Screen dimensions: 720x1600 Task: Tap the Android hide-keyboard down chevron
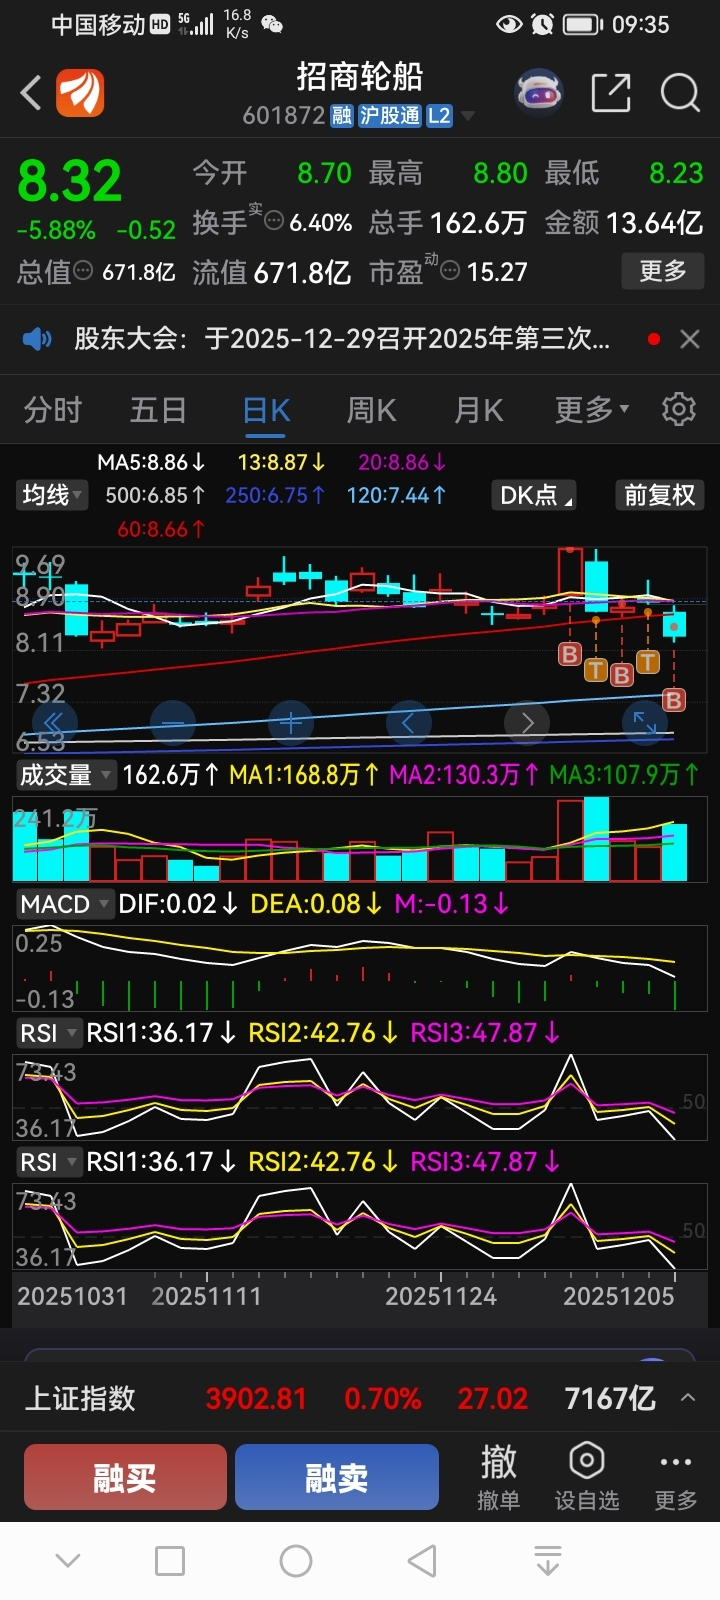coord(68,1560)
